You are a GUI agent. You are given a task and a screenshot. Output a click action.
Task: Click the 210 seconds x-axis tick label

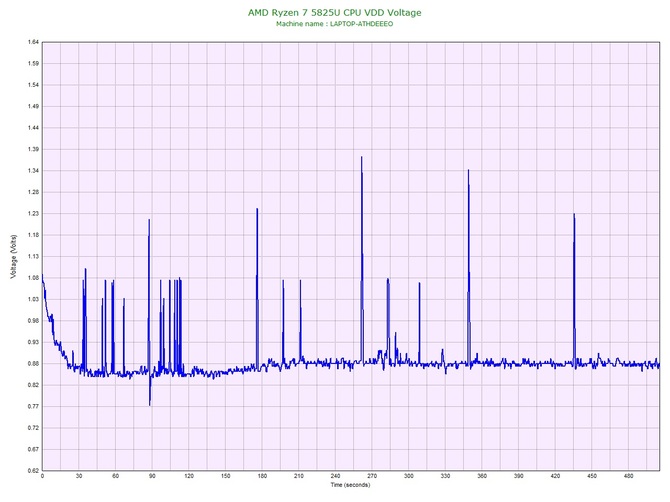299,476
